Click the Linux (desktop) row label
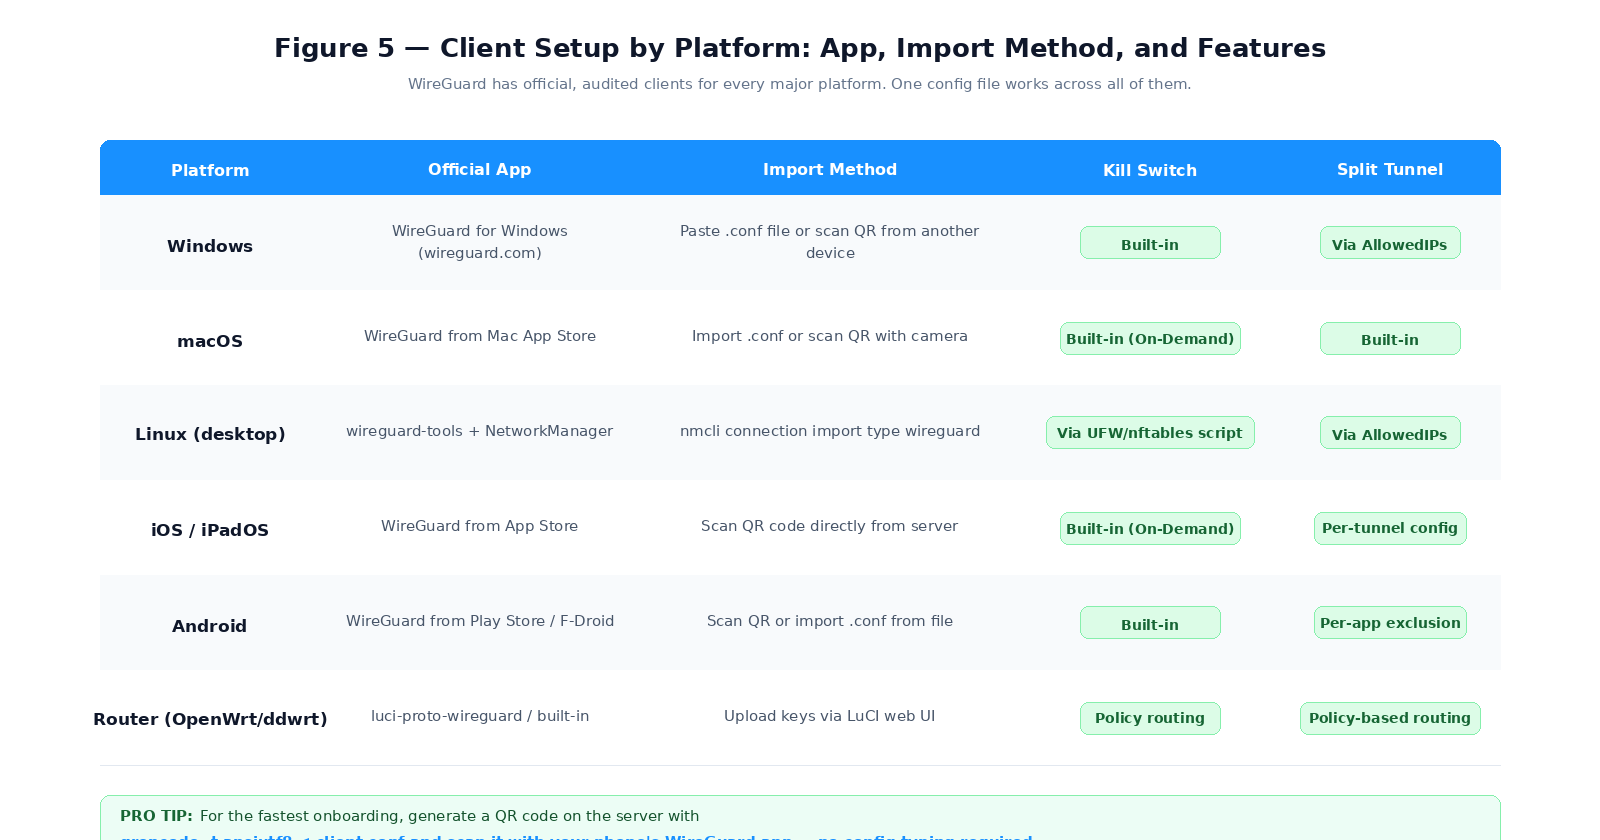The image size is (1600, 840). 210,434
